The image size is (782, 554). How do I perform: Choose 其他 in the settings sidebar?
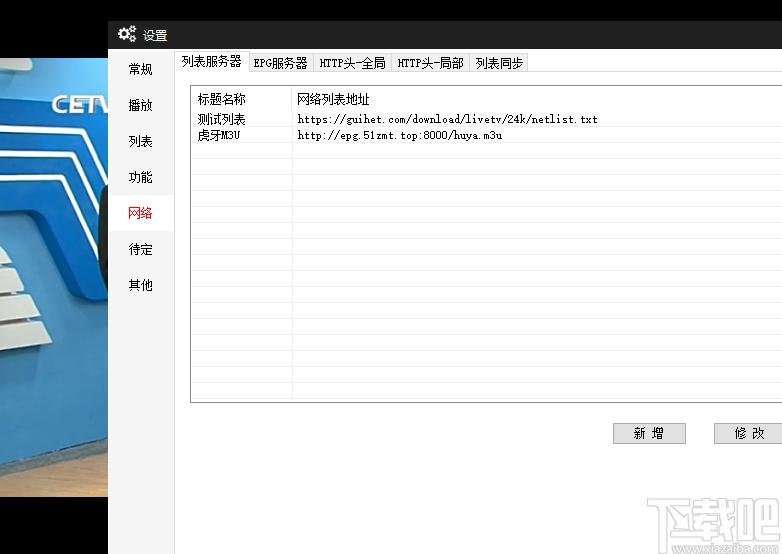(x=141, y=286)
